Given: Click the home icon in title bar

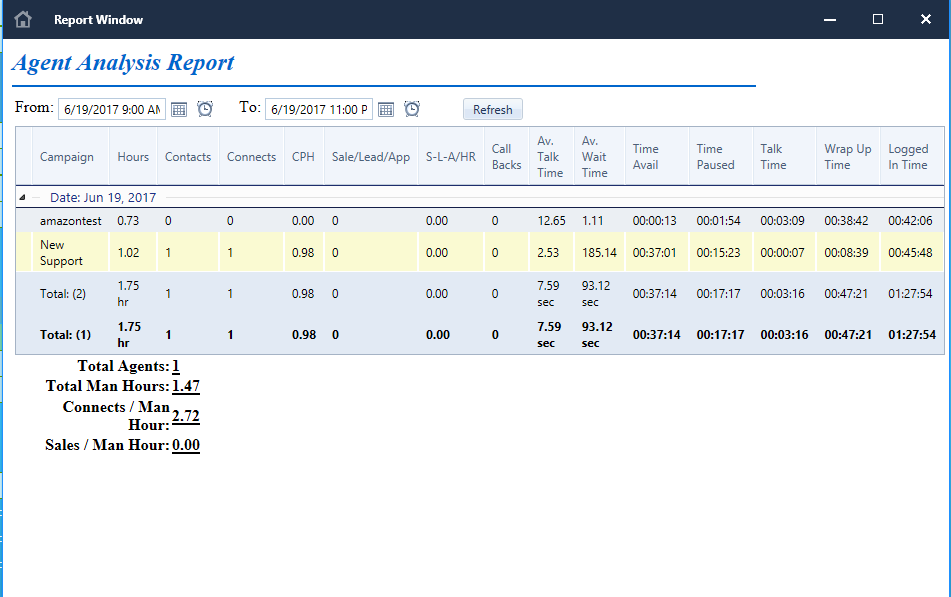Looking at the screenshot, I should [x=23, y=19].
